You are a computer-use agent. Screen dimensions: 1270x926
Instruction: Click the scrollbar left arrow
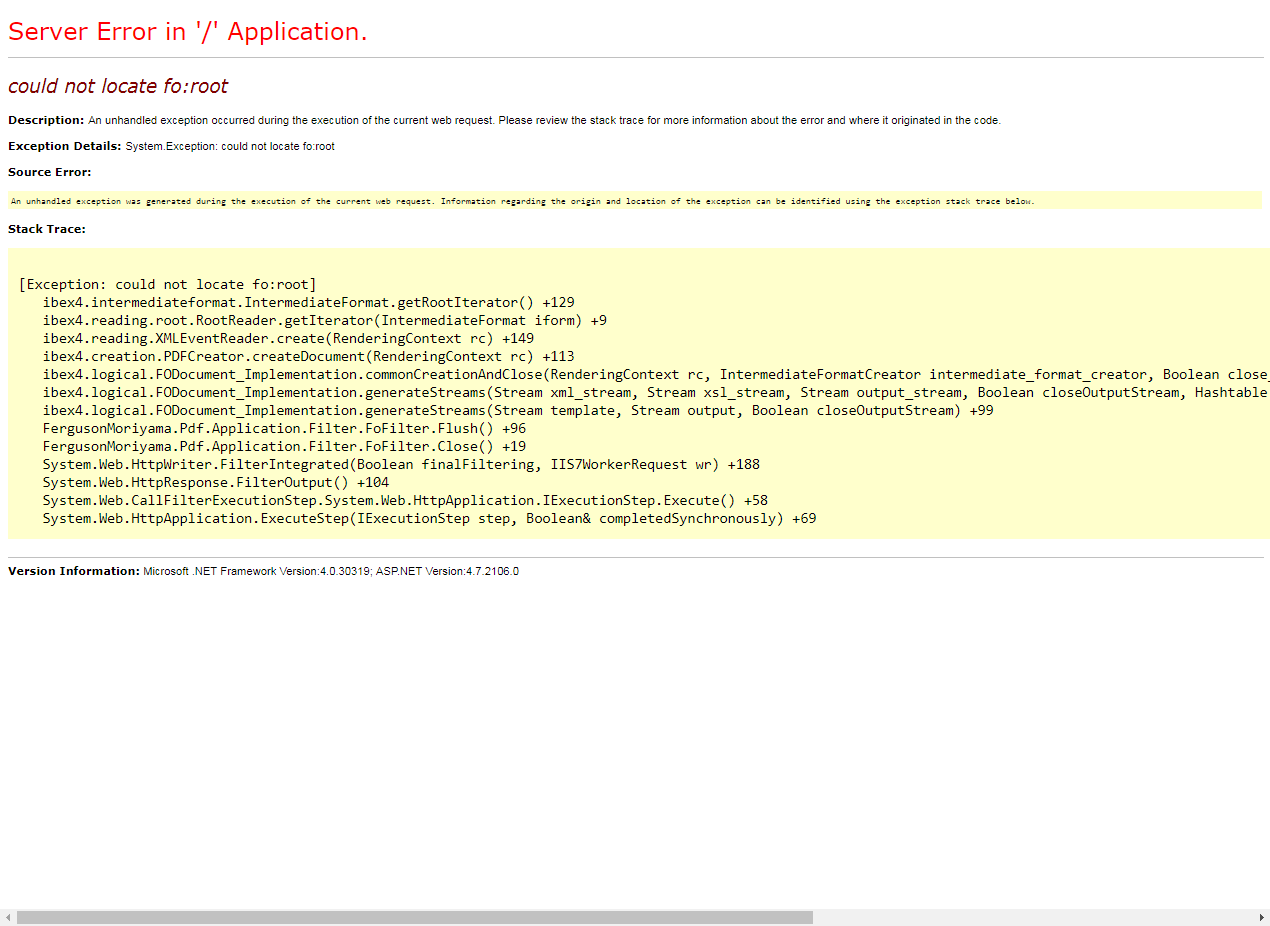(8, 917)
